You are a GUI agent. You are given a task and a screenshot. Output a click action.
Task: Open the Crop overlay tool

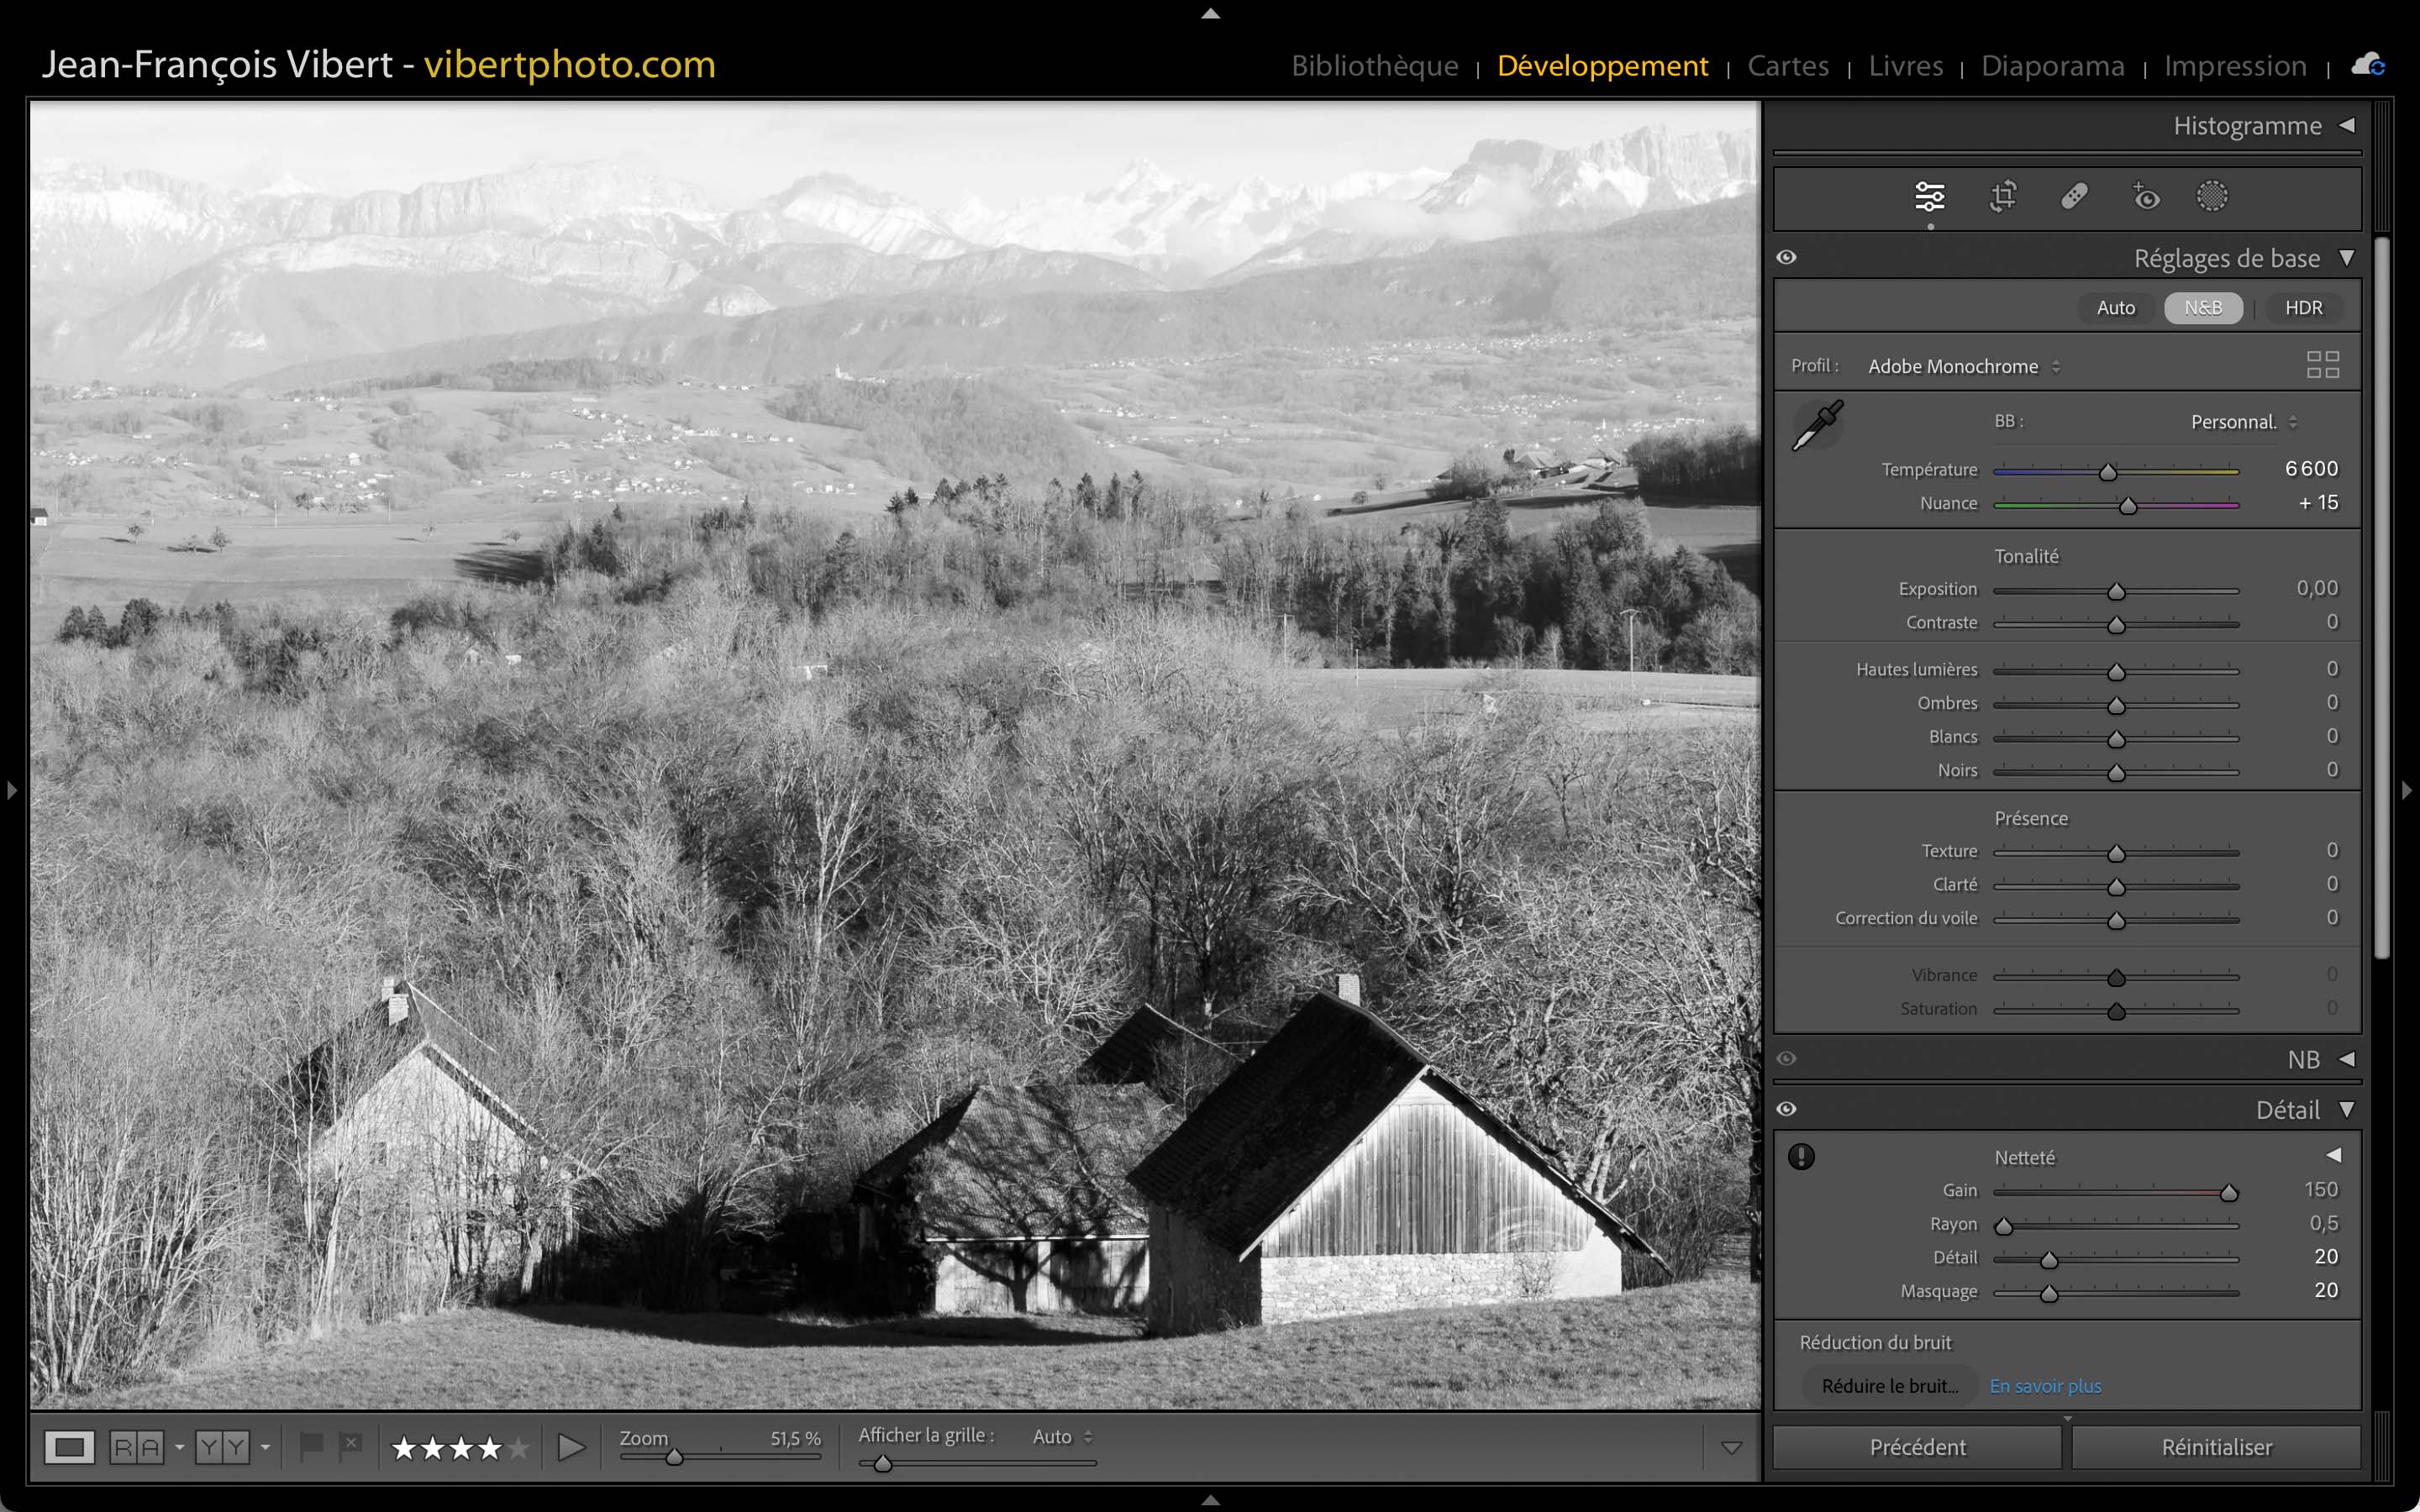pos(2002,197)
